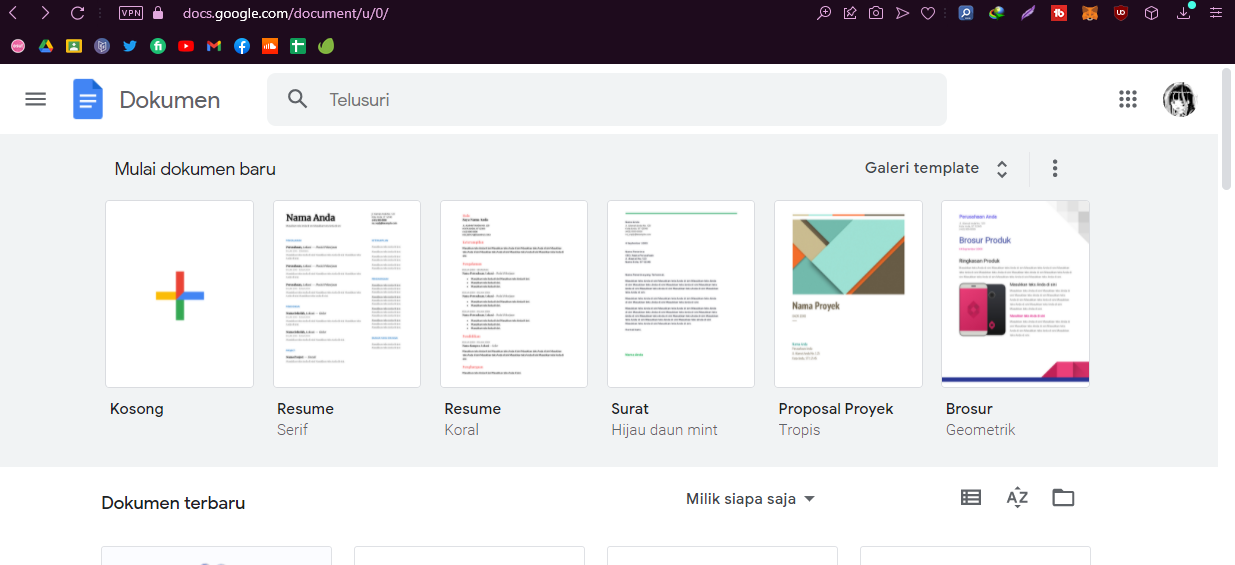Switch to list view of documents

pyautogui.click(x=970, y=497)
